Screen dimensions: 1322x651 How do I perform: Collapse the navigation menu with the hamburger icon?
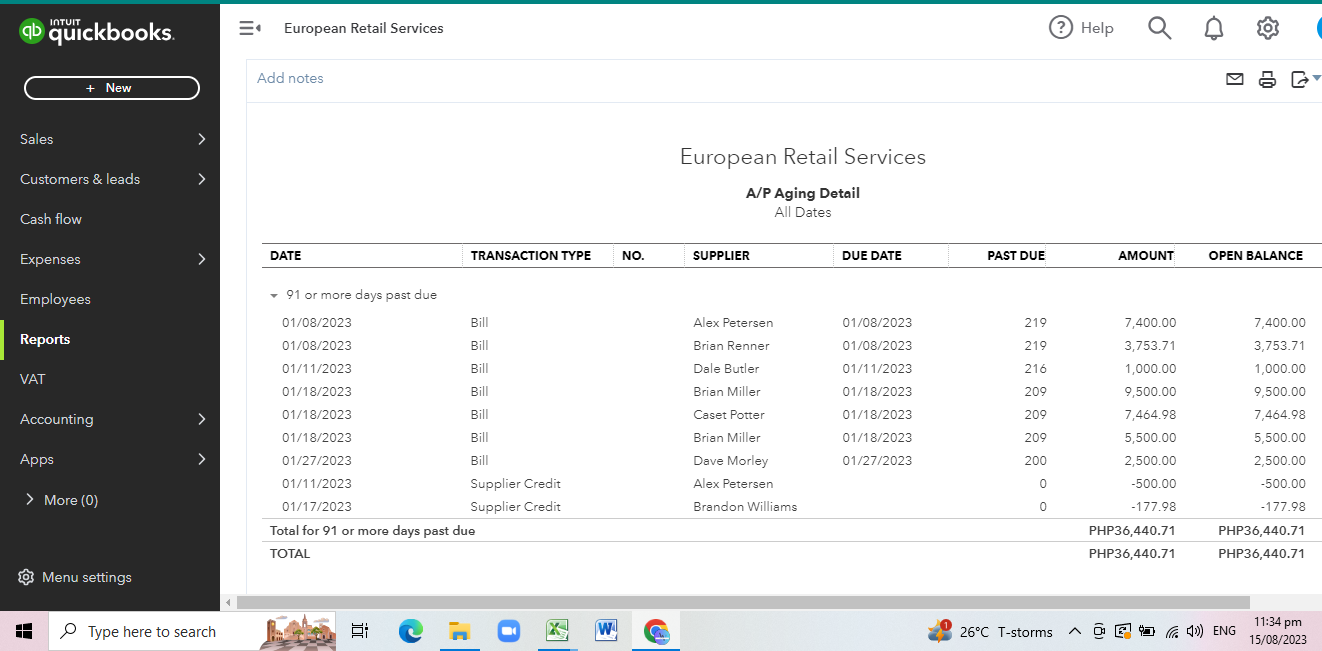(x=250, y=28)
